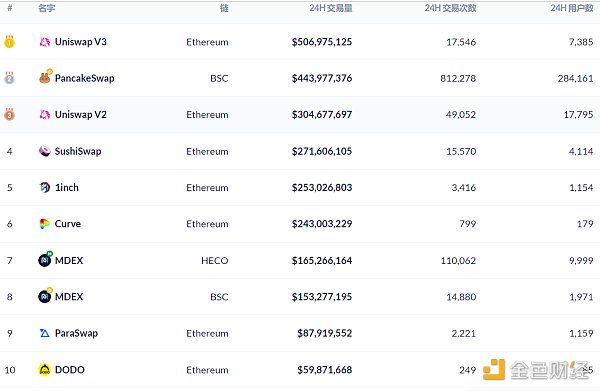Click the PancakeSwap bunny icon
This screenshot has height=391, width=600.
coord(45,77)
